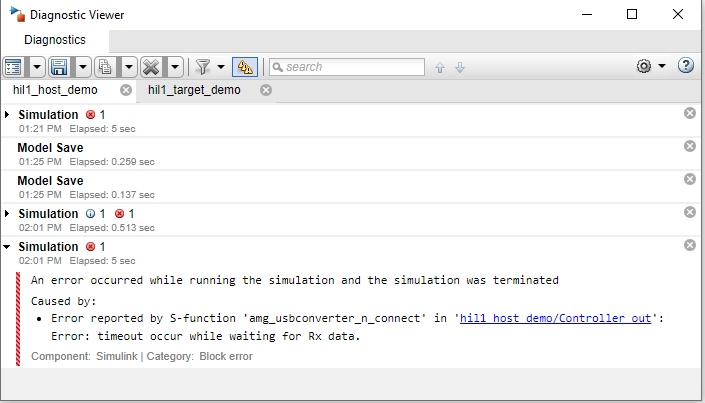
Task: Switch to the hil1_target_demo tab
Action: pyautogui.click(x=194, y=90)
